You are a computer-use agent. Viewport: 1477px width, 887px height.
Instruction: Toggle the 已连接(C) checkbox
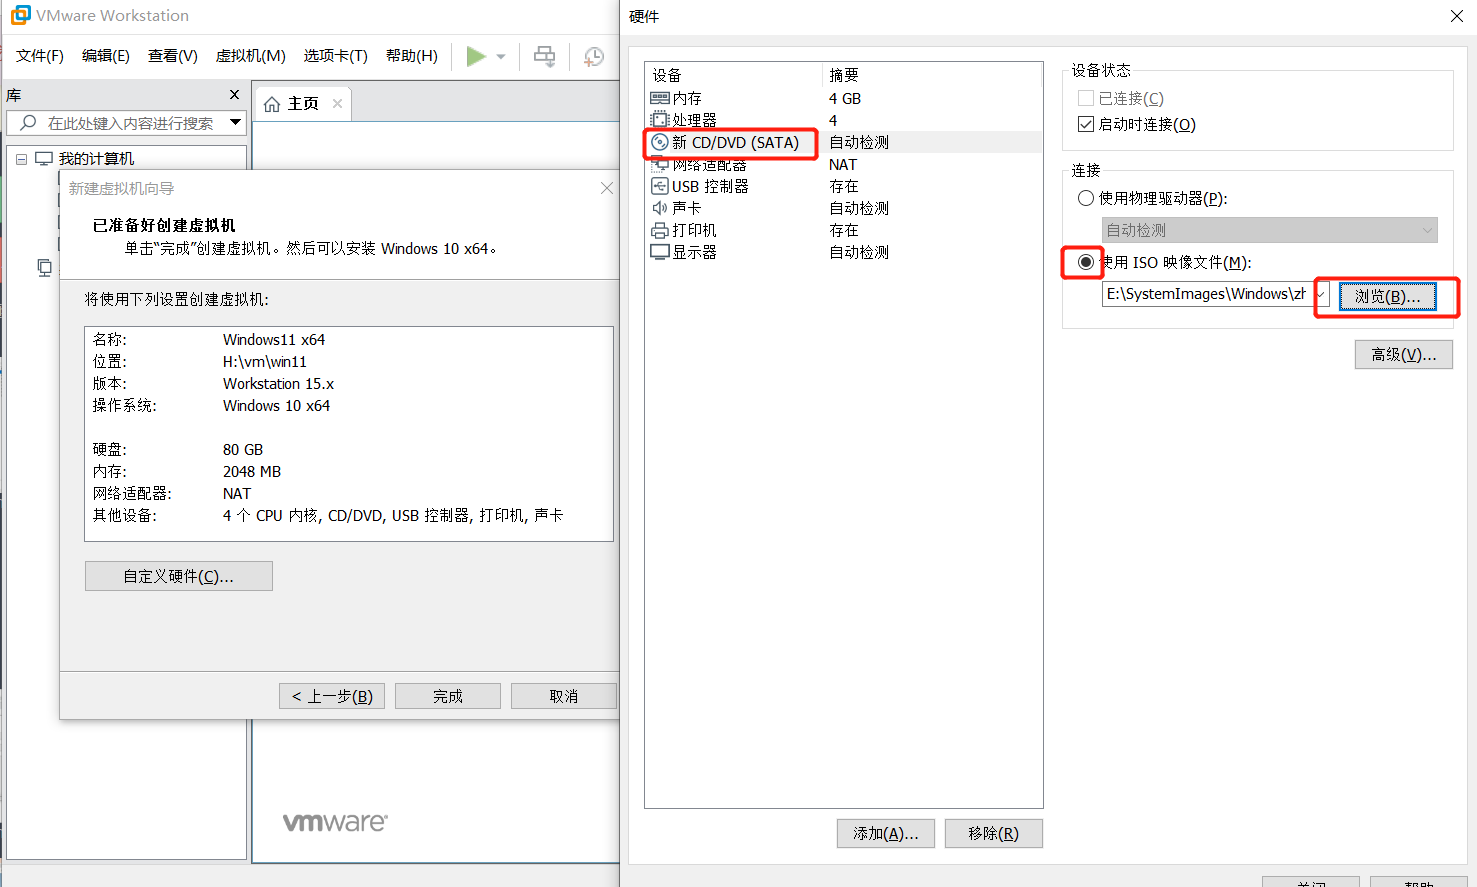tap(1085, 98)
